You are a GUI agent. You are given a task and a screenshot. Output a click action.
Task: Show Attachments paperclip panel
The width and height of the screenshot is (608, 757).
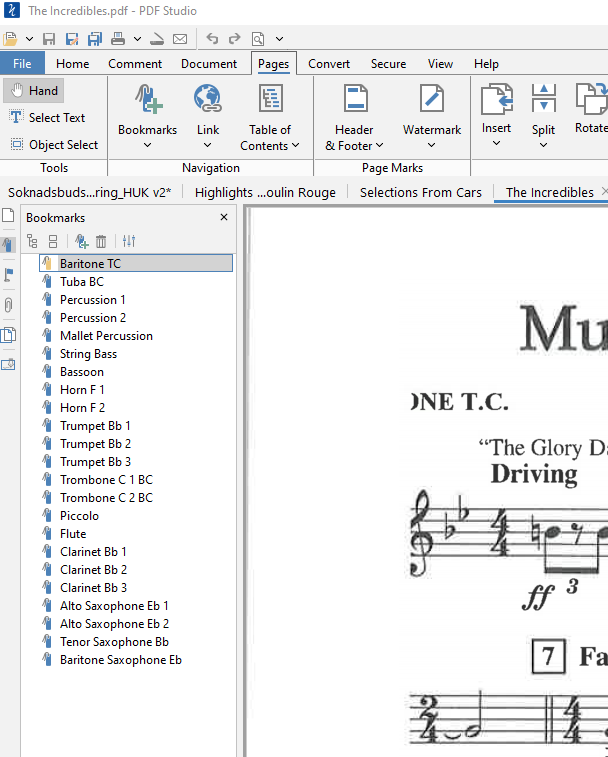tap(8, 305)
